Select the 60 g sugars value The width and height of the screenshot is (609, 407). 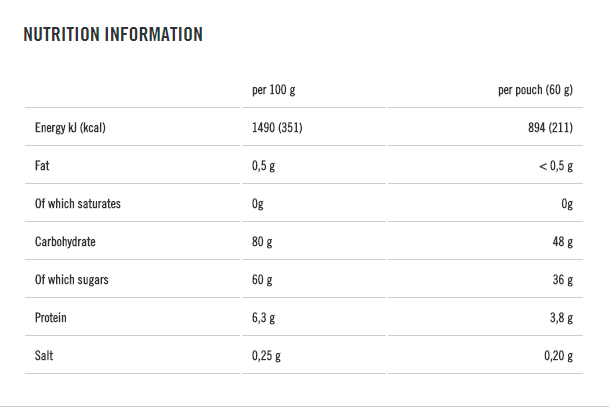coord(263,280)
